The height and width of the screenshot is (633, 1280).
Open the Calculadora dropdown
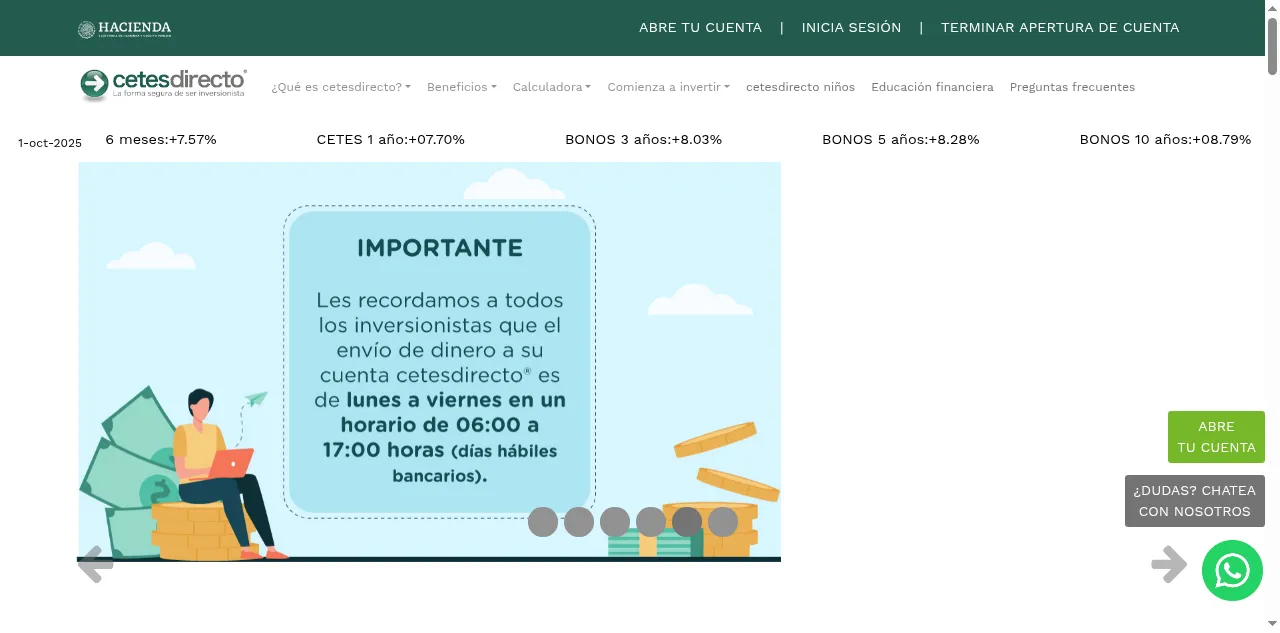[552, 87]
